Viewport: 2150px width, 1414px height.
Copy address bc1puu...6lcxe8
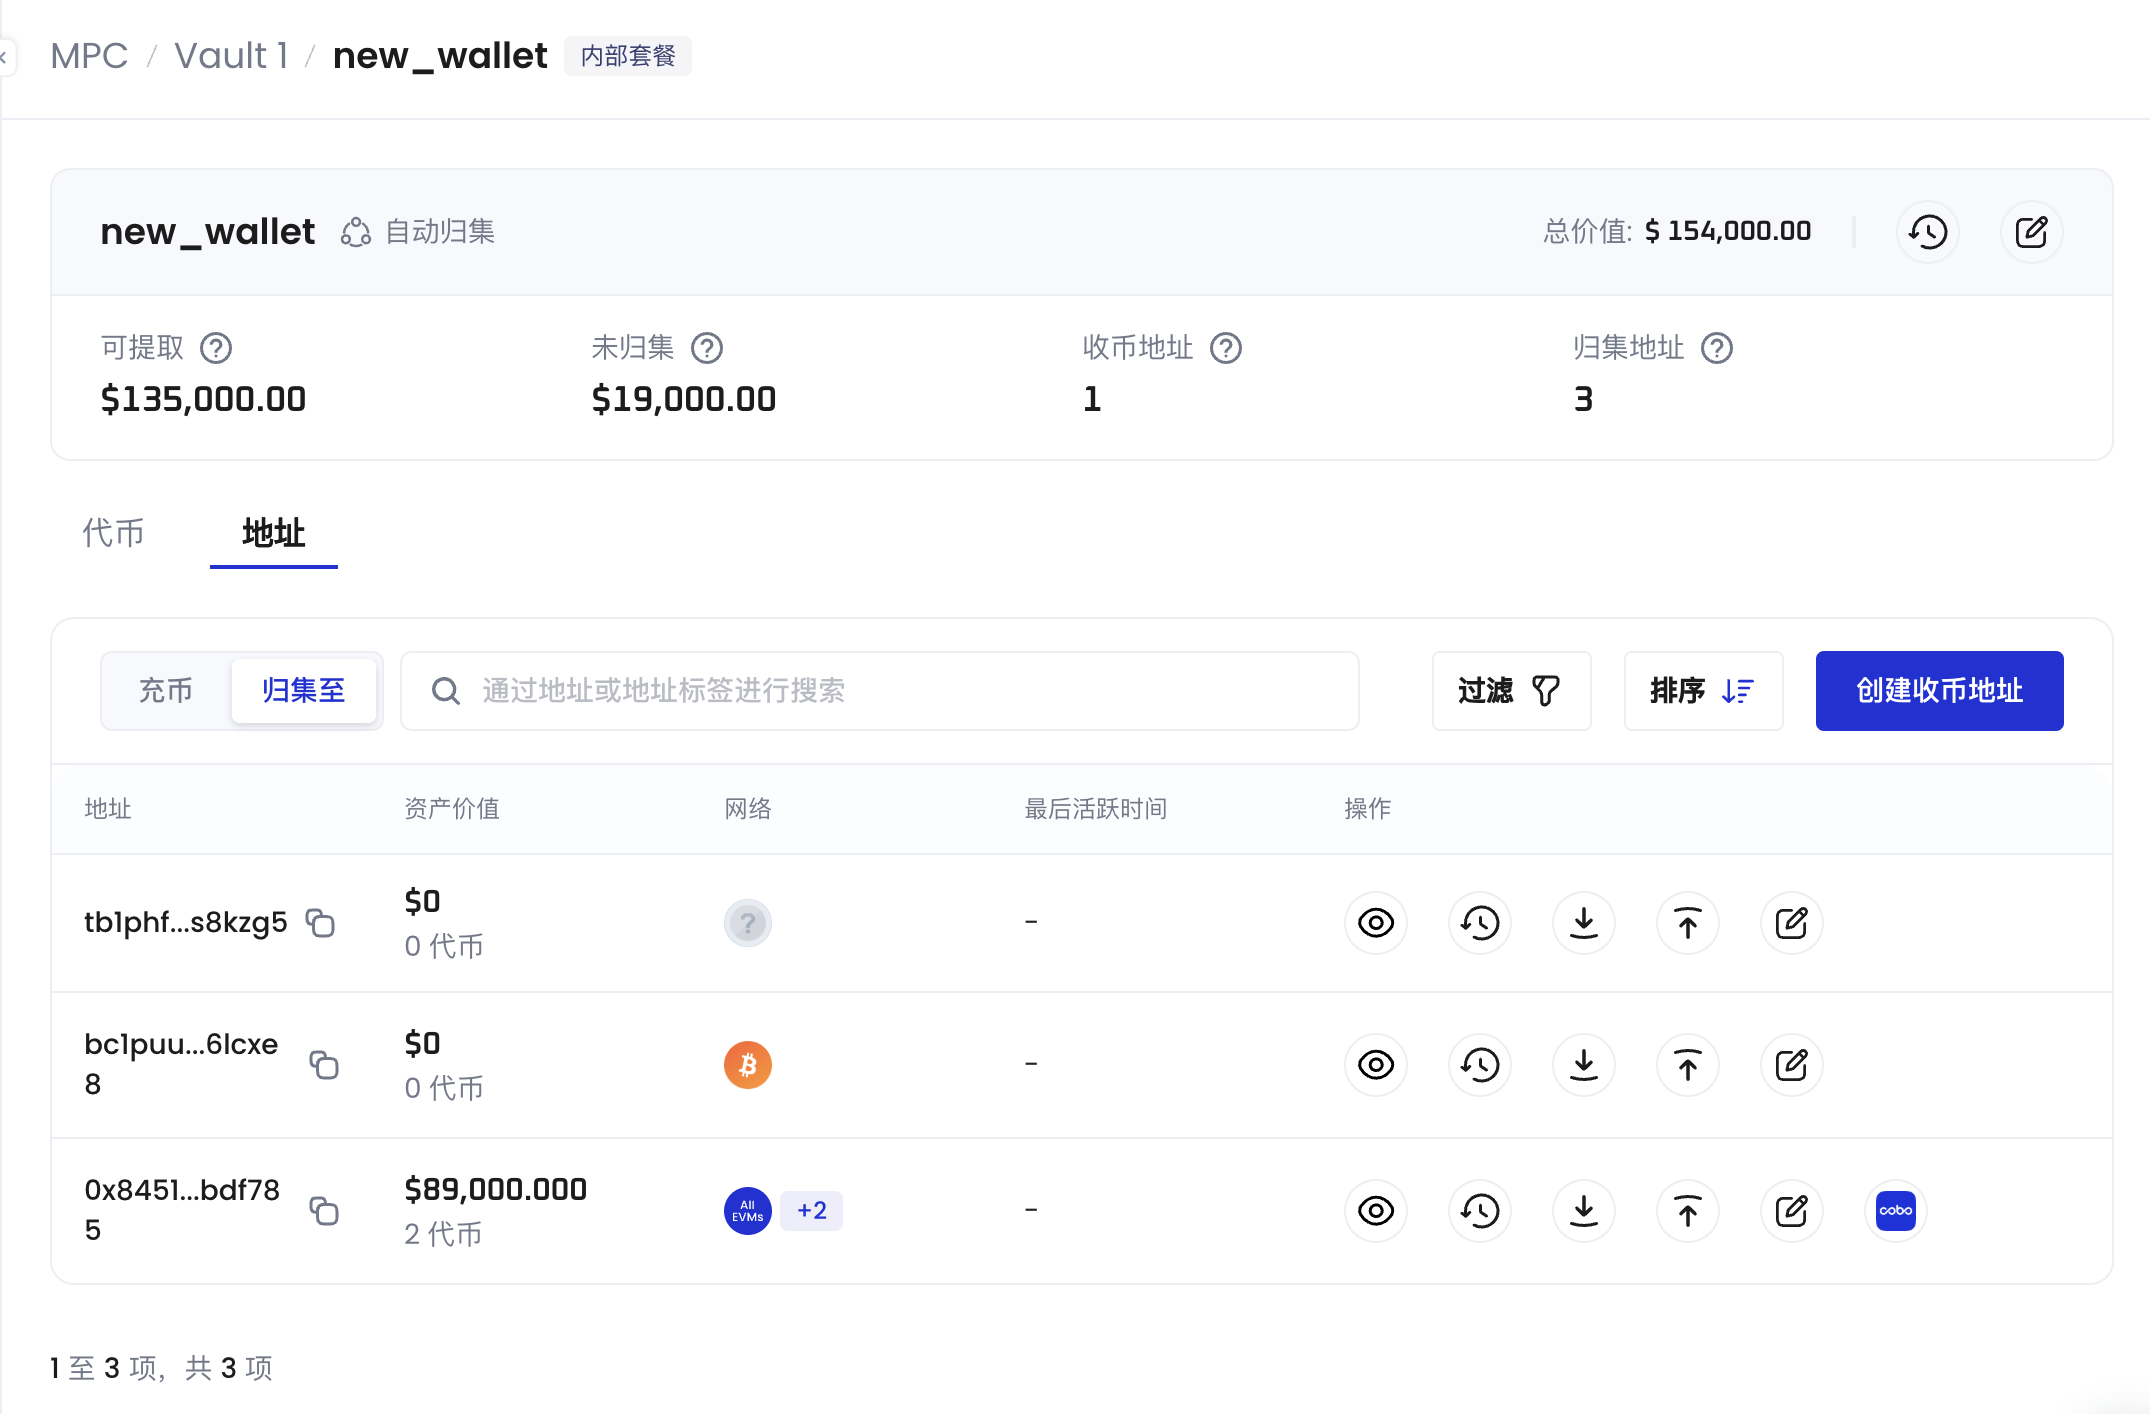click(x=324, y=1064)
